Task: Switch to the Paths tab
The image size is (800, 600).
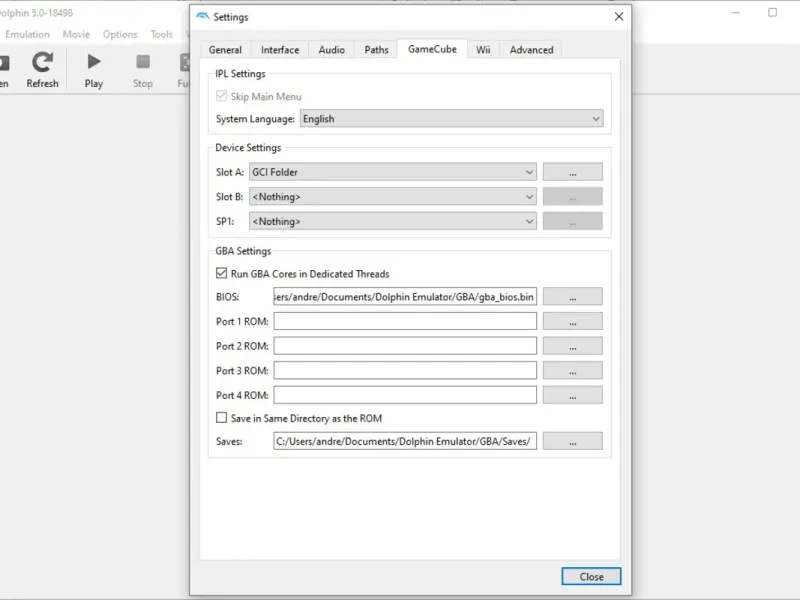Action: (377, 49)
